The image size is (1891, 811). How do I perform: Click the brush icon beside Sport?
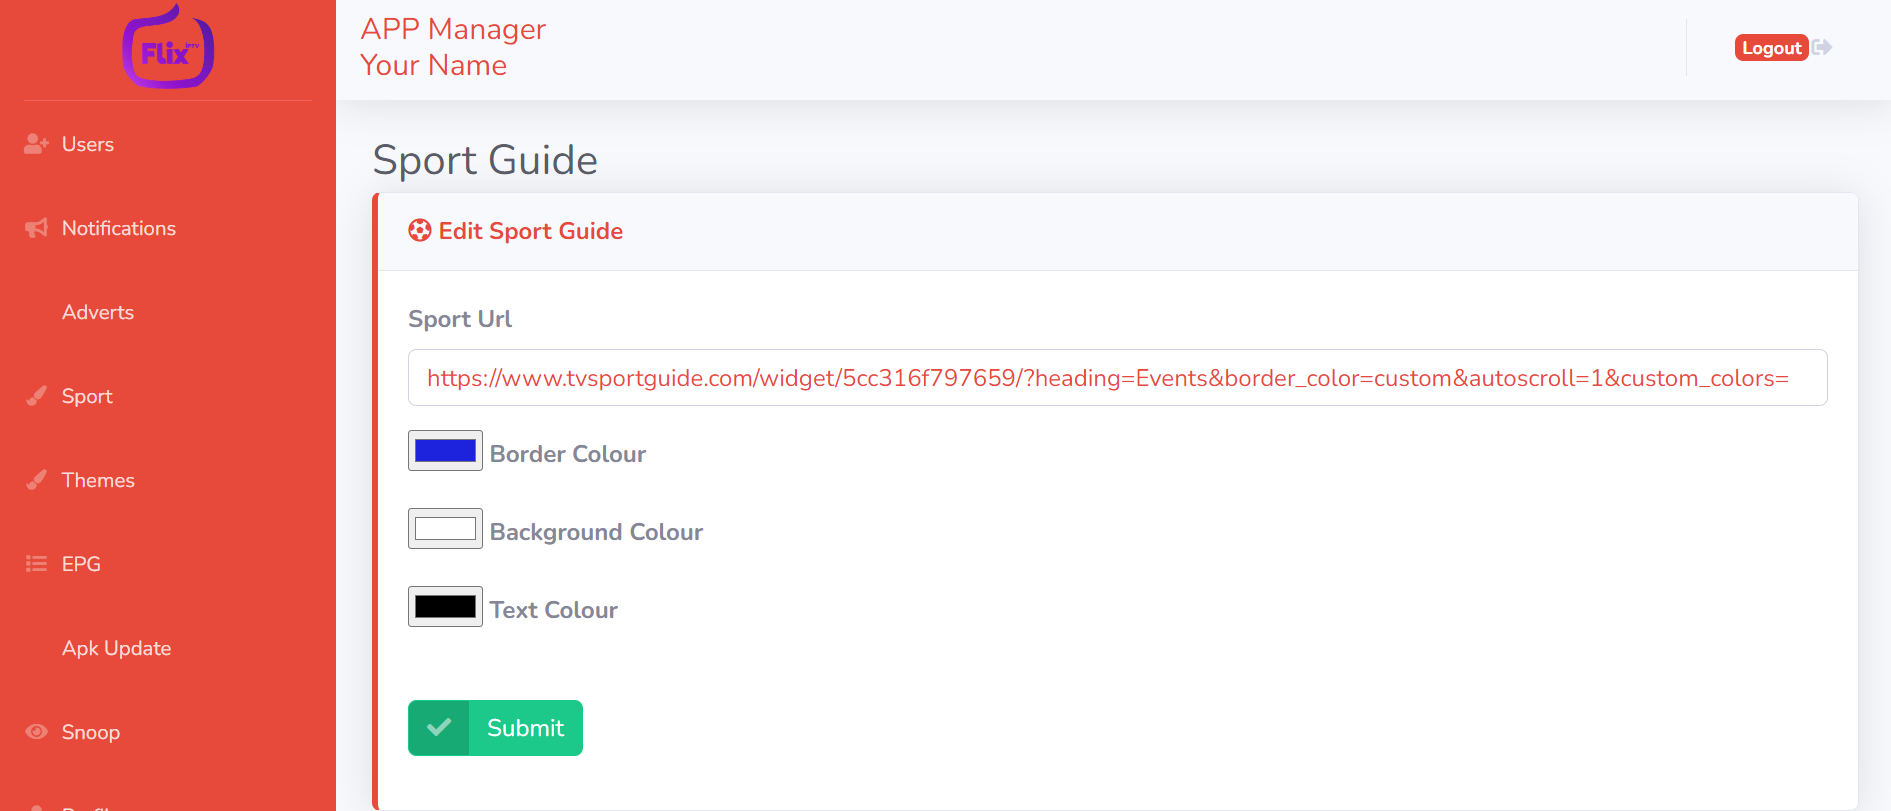(36, 396)
